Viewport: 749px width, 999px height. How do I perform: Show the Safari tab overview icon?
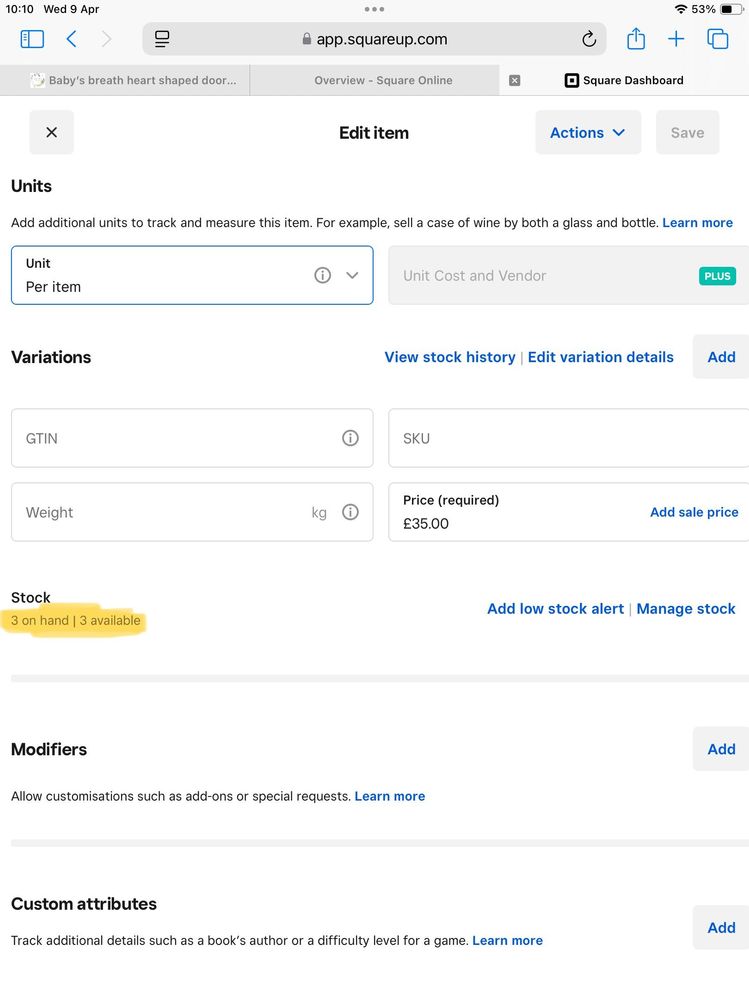(717, 39)
